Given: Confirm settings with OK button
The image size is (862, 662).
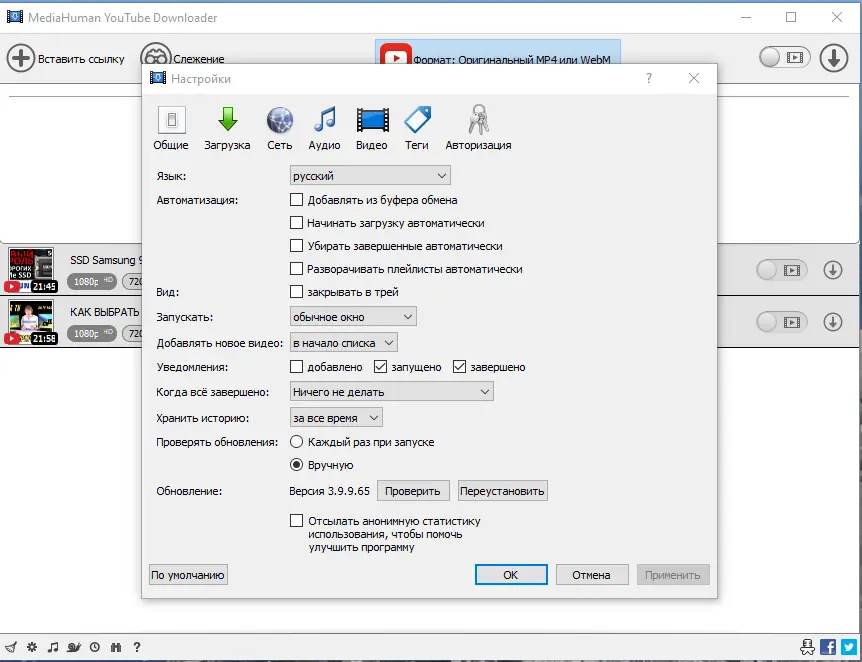Looking at the screenshot, I should (x=511, y=575).
